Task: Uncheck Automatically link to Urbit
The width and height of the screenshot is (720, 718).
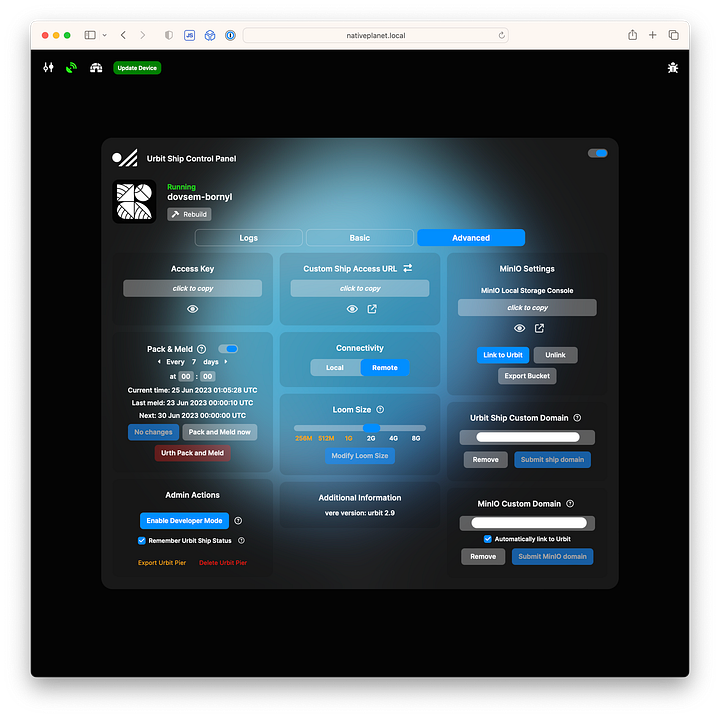Action: click(488, 539)
